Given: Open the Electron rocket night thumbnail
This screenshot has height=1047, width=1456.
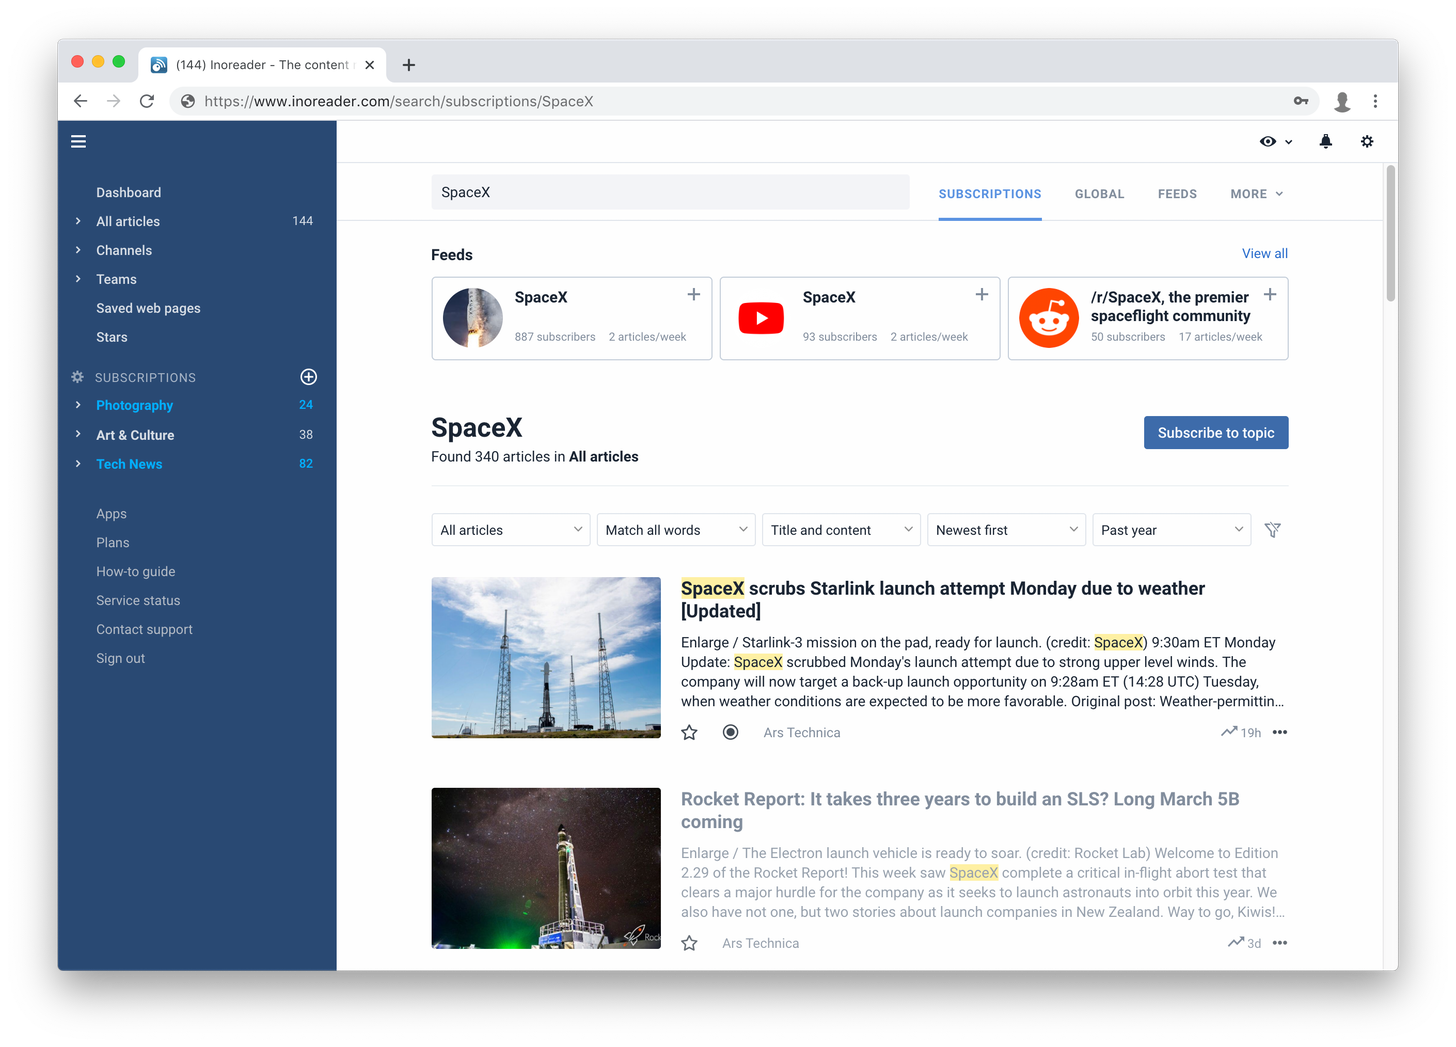Looking at the screenshot, I should [x=546, y=868].
